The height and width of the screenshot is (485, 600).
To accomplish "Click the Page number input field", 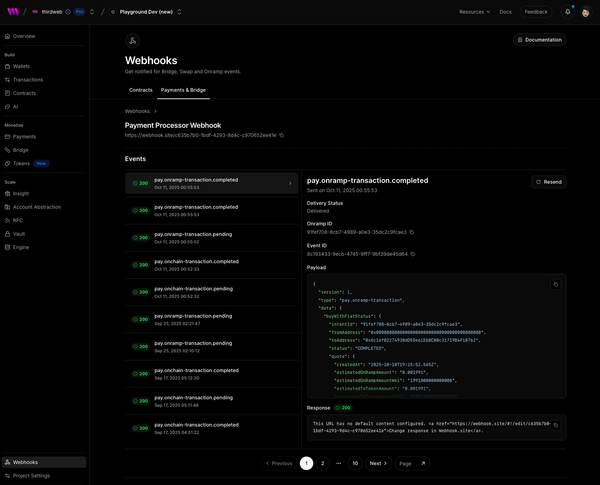I will pos(405,463).
